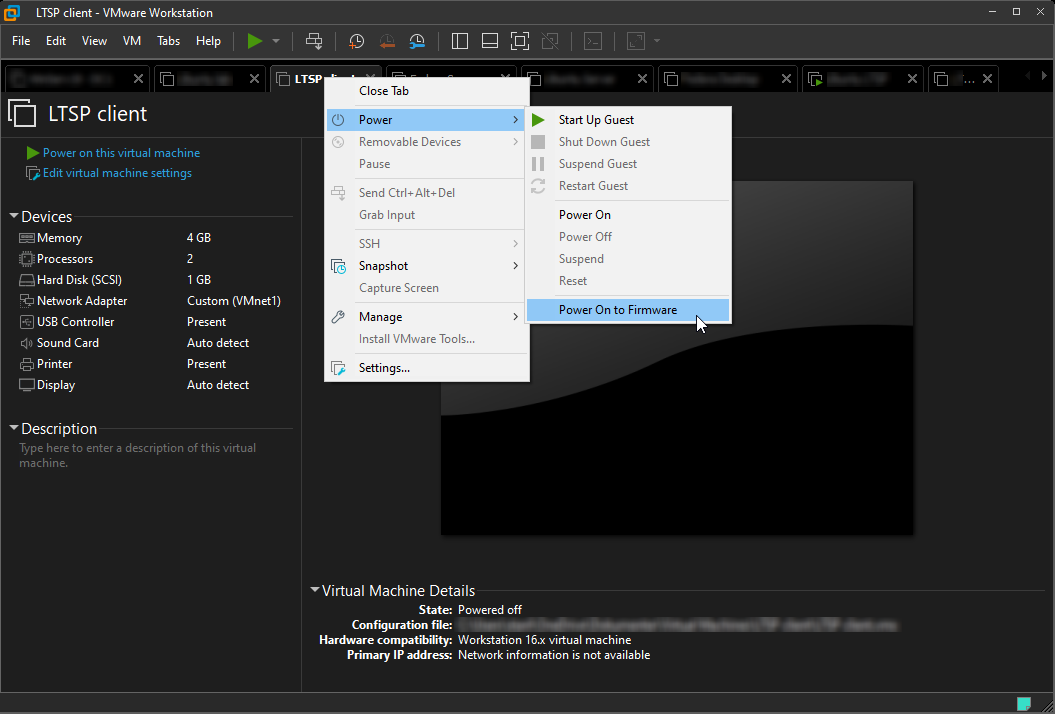Viewport: 1055px width, 714px height.
Task: Click the stretch guest toolbar icon
Action: click(636, 41)
